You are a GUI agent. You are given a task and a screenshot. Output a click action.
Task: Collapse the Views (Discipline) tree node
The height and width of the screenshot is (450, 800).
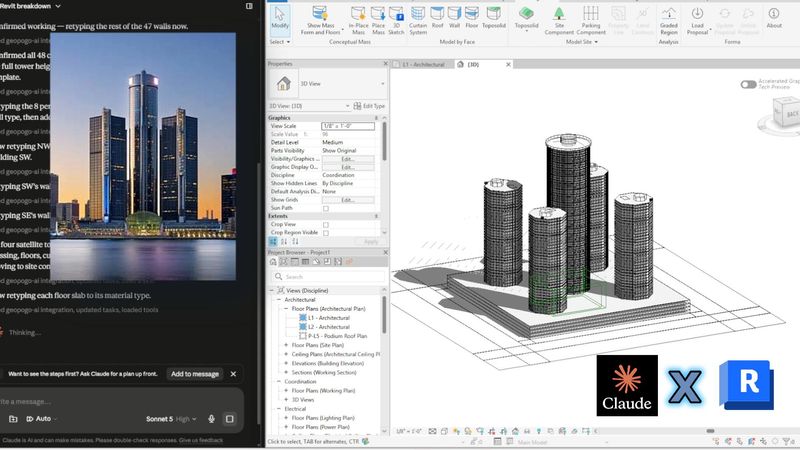tap(271, 290)
